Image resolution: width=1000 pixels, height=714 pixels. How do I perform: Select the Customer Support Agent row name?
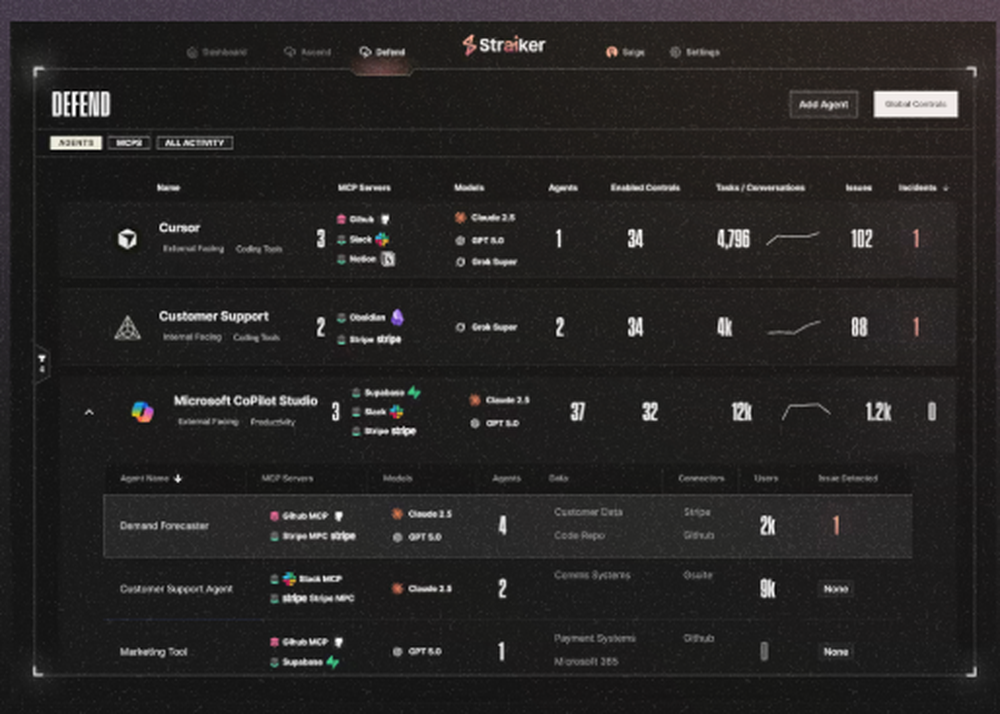(x=176, y=589)
